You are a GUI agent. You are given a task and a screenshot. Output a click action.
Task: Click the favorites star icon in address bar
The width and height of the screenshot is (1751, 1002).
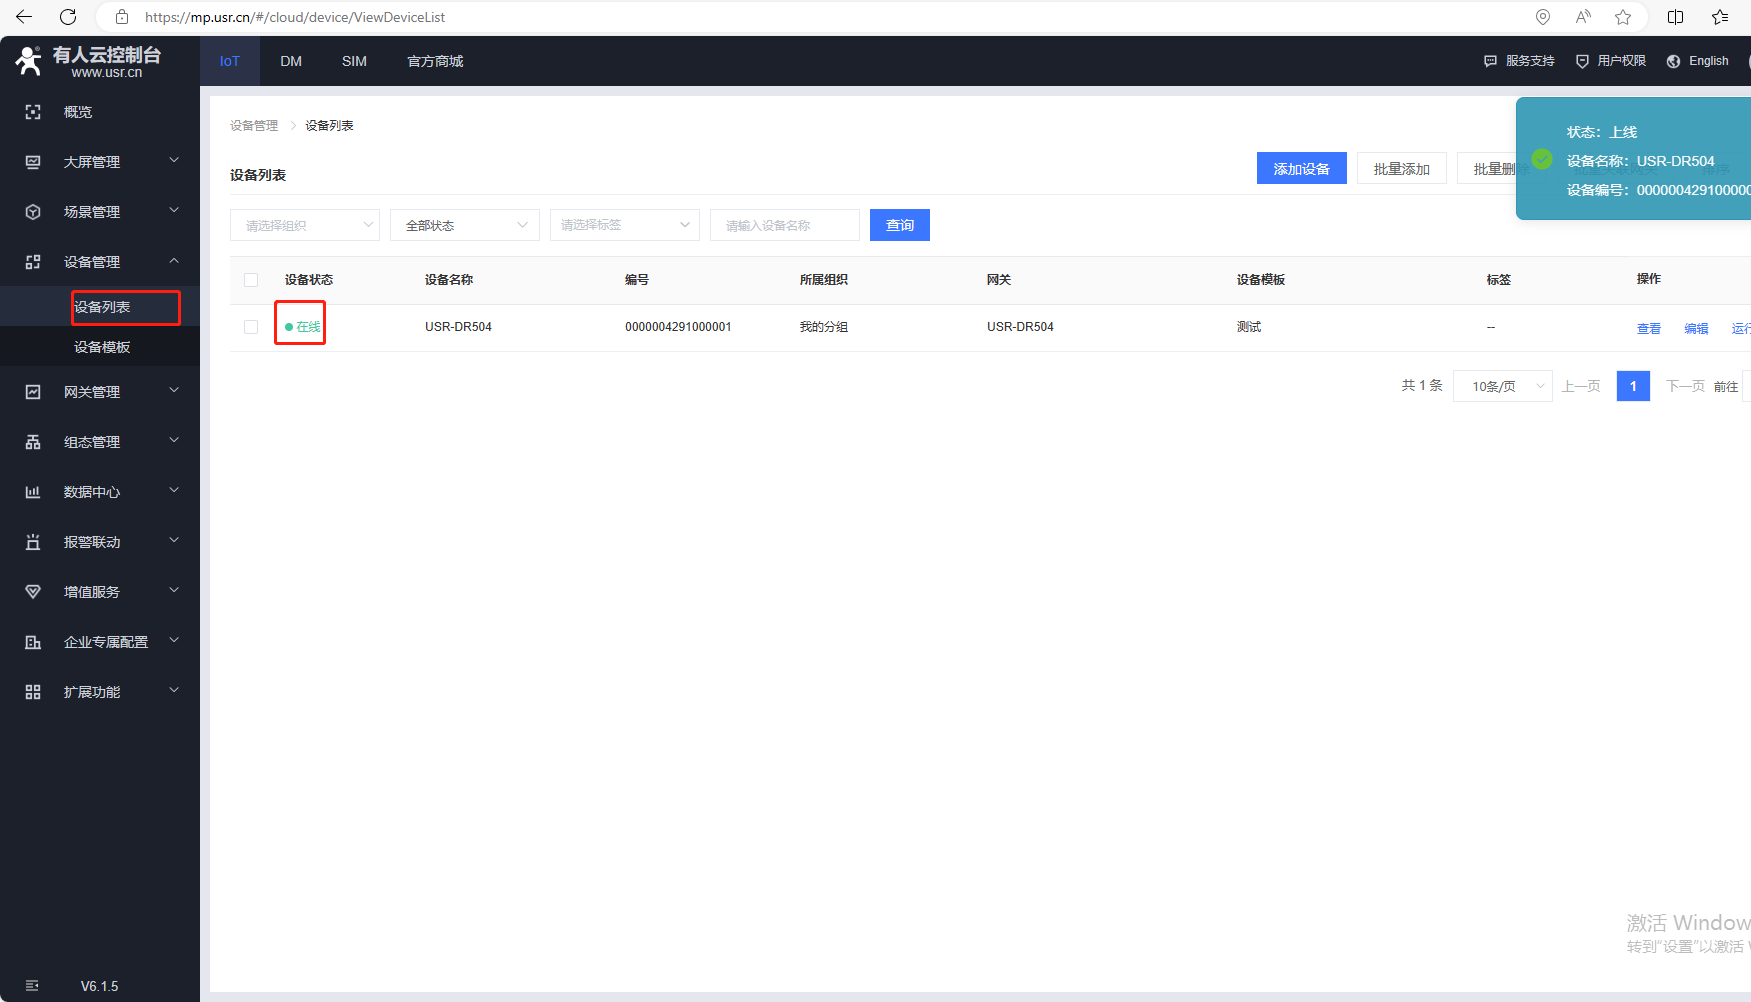[1623, 17]
